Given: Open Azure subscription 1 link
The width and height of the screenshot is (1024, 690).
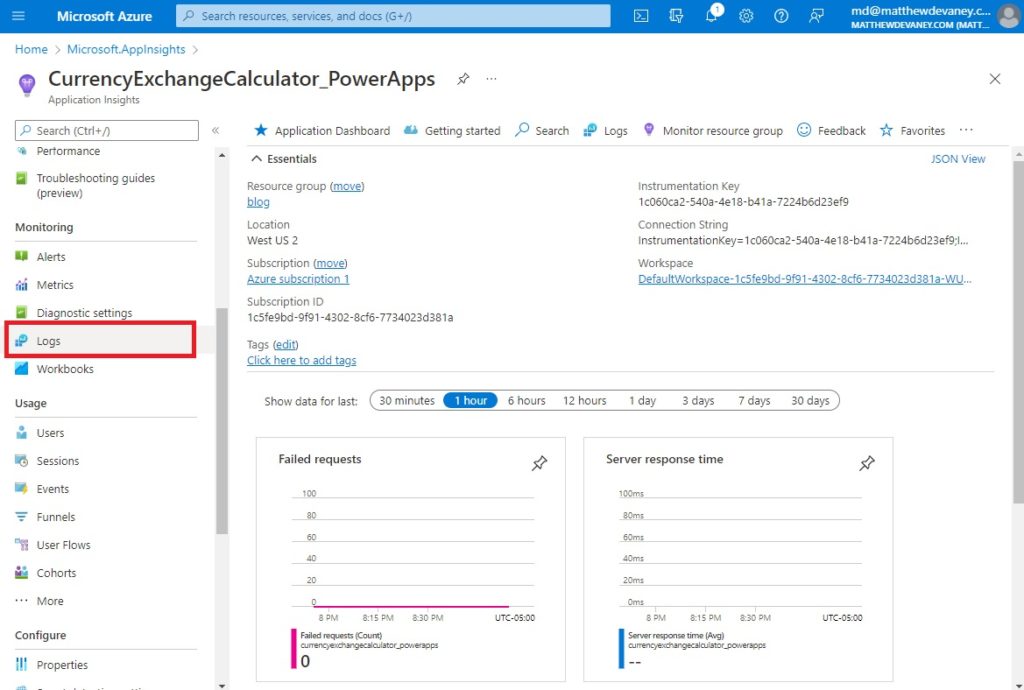Looking at the screenshot, I should click(x=298, y=279).
